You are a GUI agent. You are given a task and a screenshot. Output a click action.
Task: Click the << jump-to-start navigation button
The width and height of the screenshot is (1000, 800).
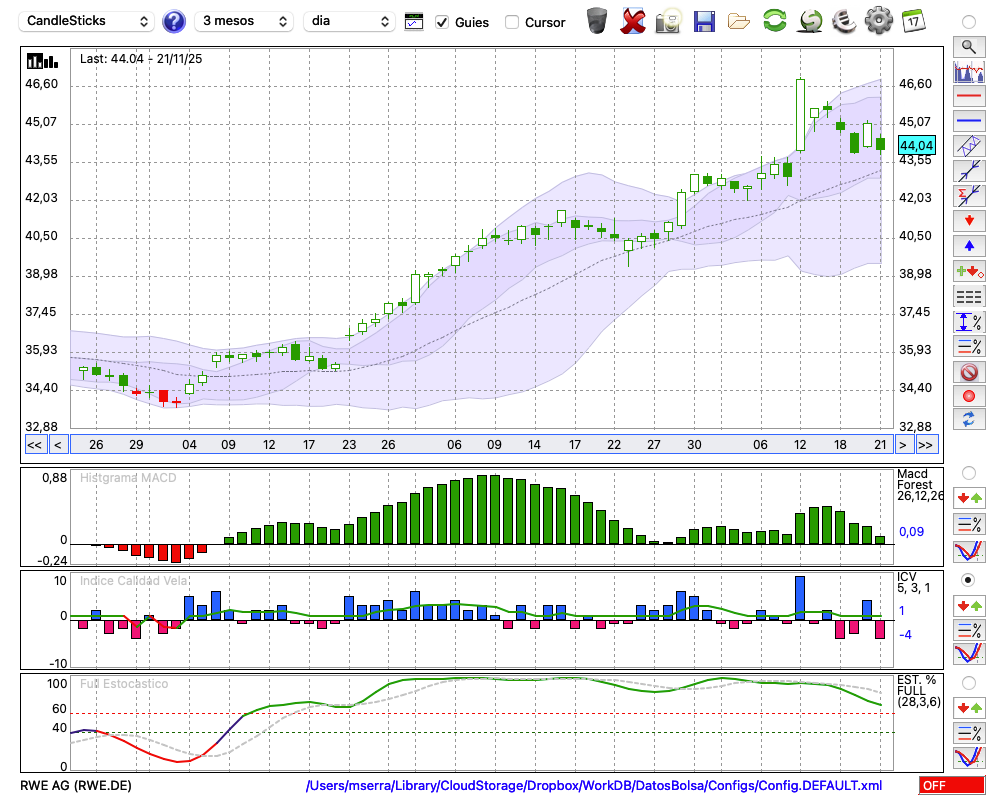click(x=34, y=445)
